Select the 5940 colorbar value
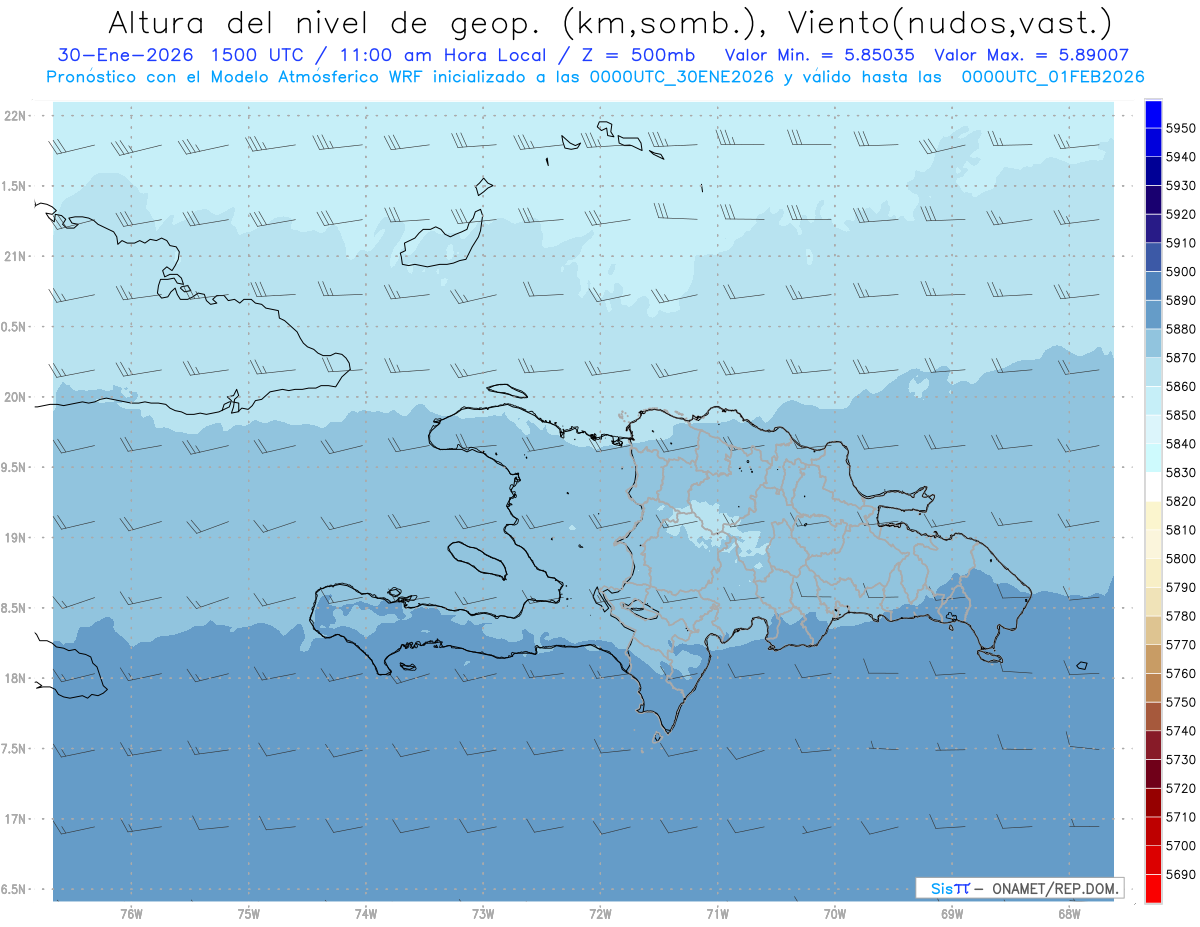The width and height of the screenshot is (1200, 927). coord(1181,157)
